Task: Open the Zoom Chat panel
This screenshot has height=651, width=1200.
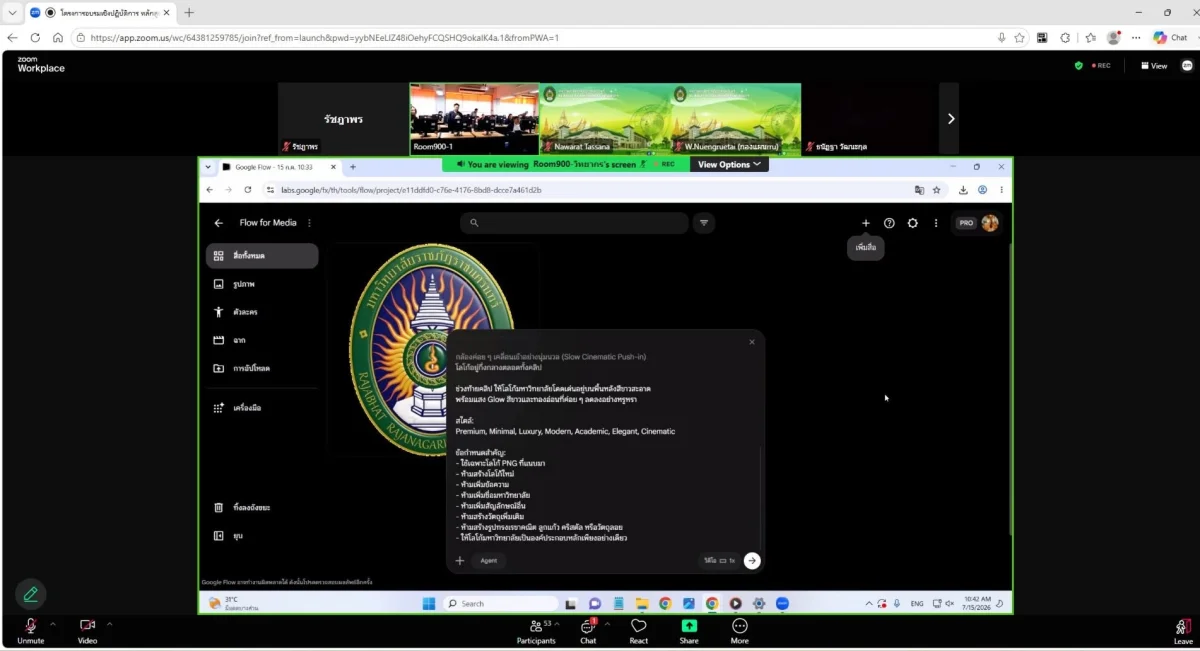Action: 588,631
